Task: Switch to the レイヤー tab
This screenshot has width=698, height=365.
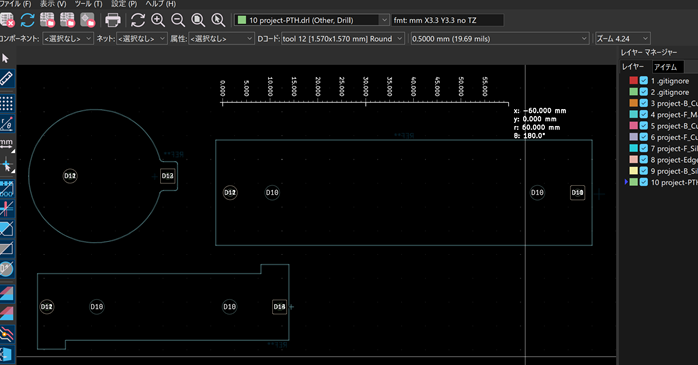Action: tap(633, 67)
